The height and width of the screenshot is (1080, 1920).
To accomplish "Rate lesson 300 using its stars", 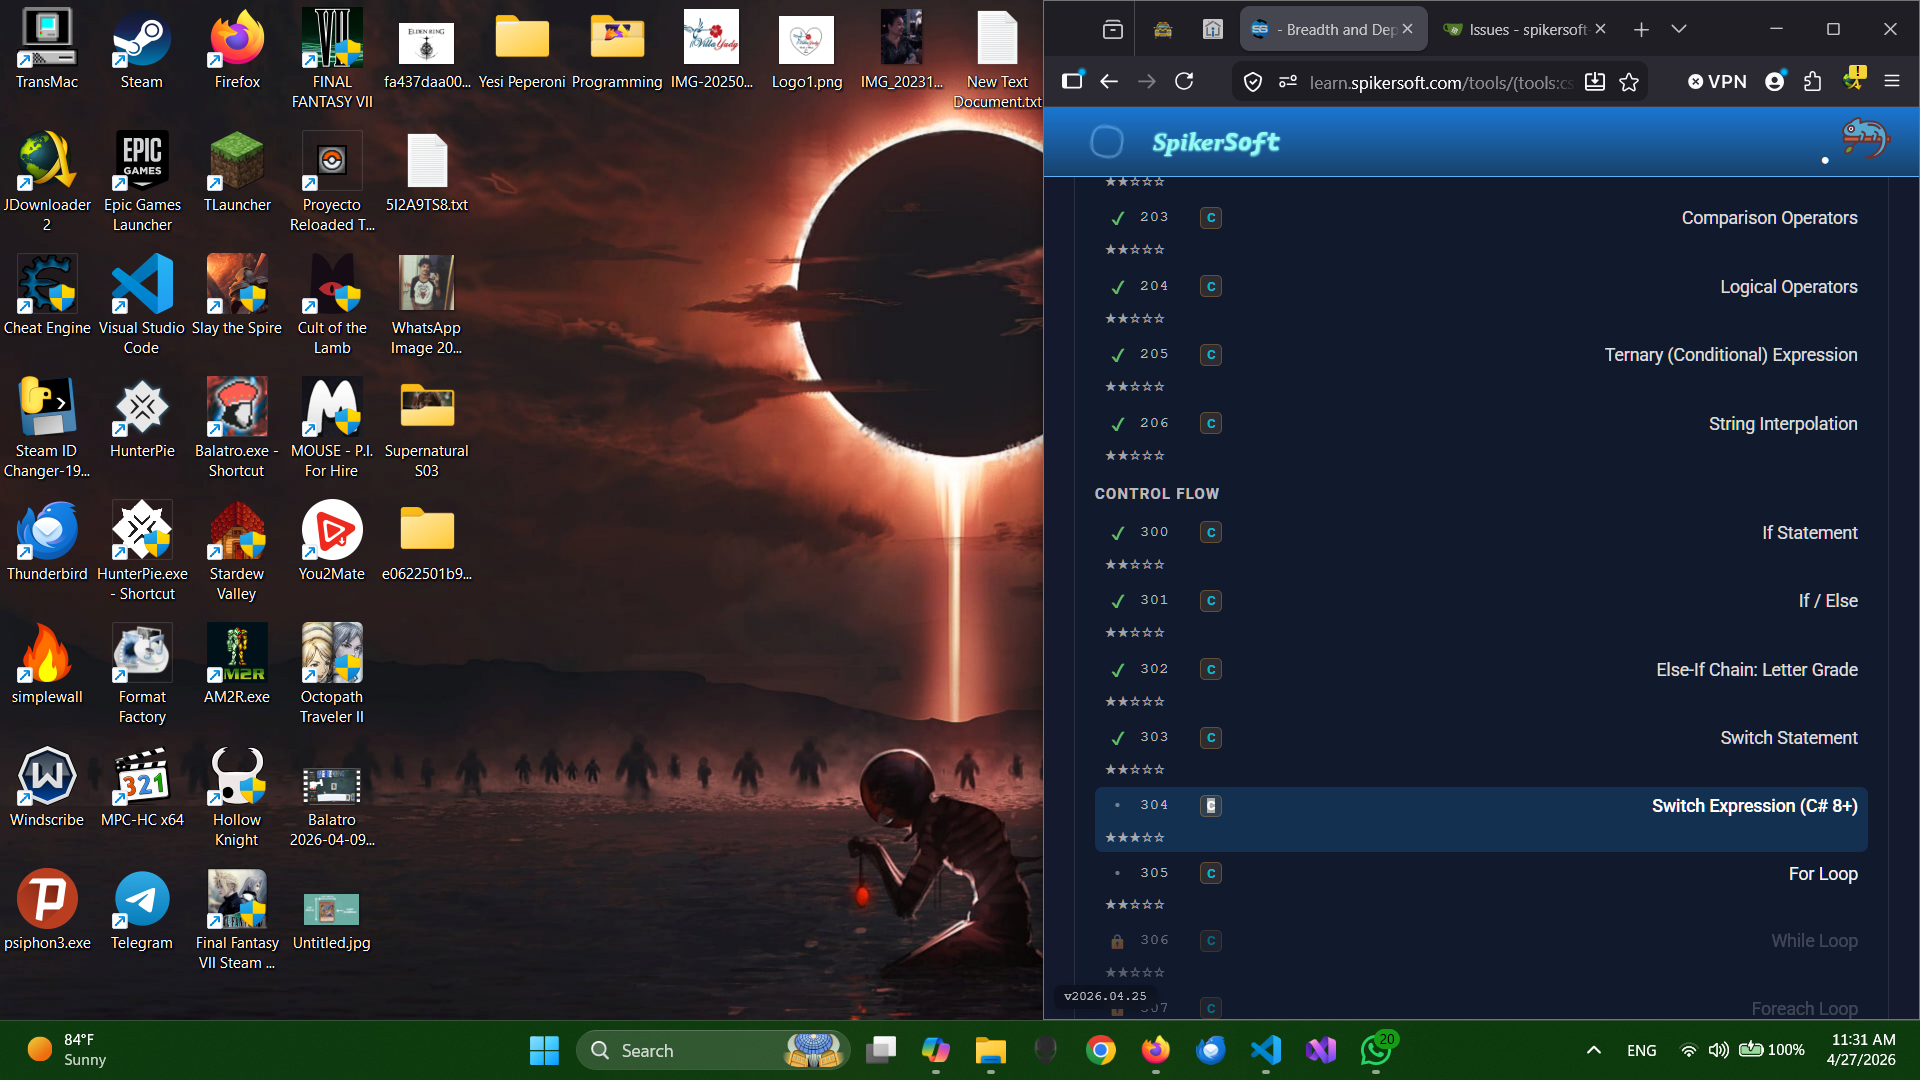I will [x=1135, y=565].
